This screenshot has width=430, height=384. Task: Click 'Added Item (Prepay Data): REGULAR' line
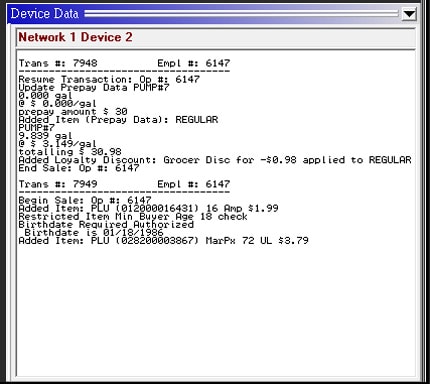(118, 120)
